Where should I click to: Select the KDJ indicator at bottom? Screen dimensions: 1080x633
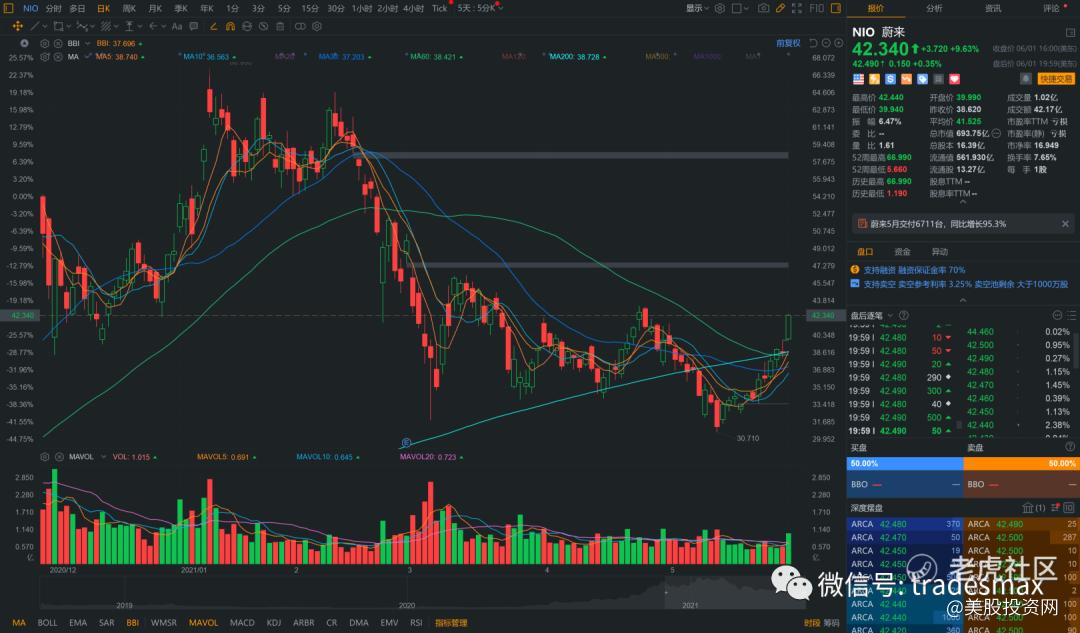point(273,623)
